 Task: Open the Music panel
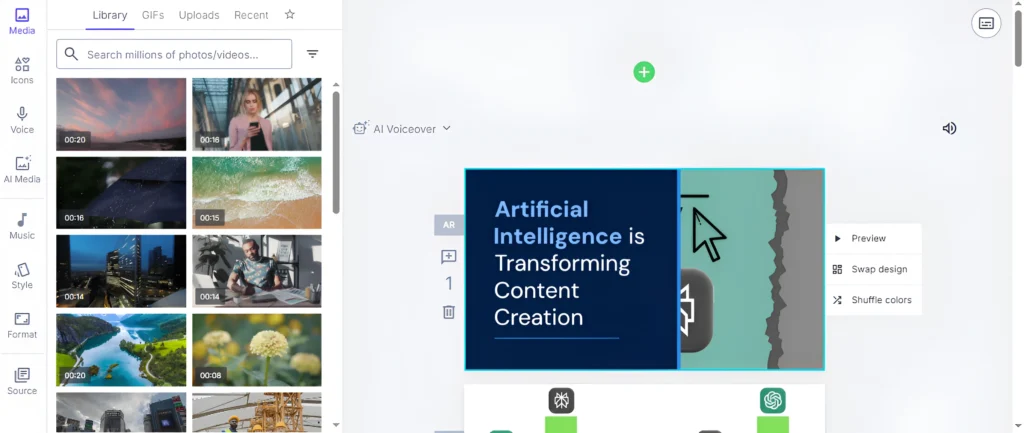pos(22,226)
